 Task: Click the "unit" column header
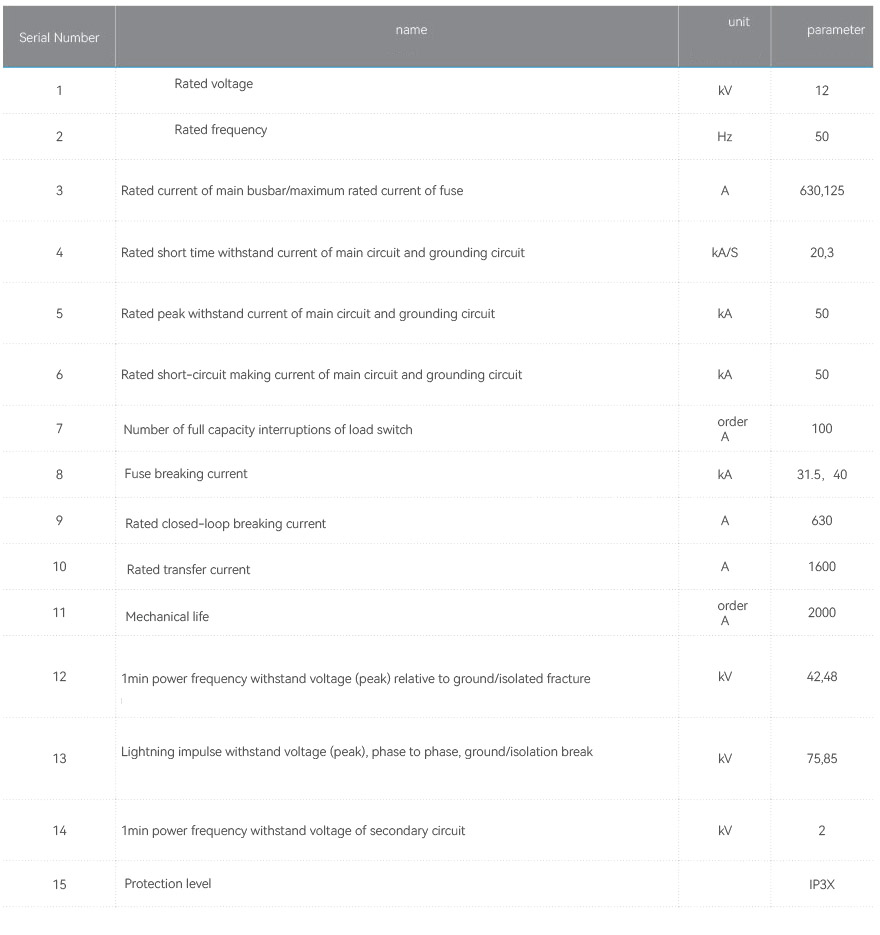[x=739, y=22]
